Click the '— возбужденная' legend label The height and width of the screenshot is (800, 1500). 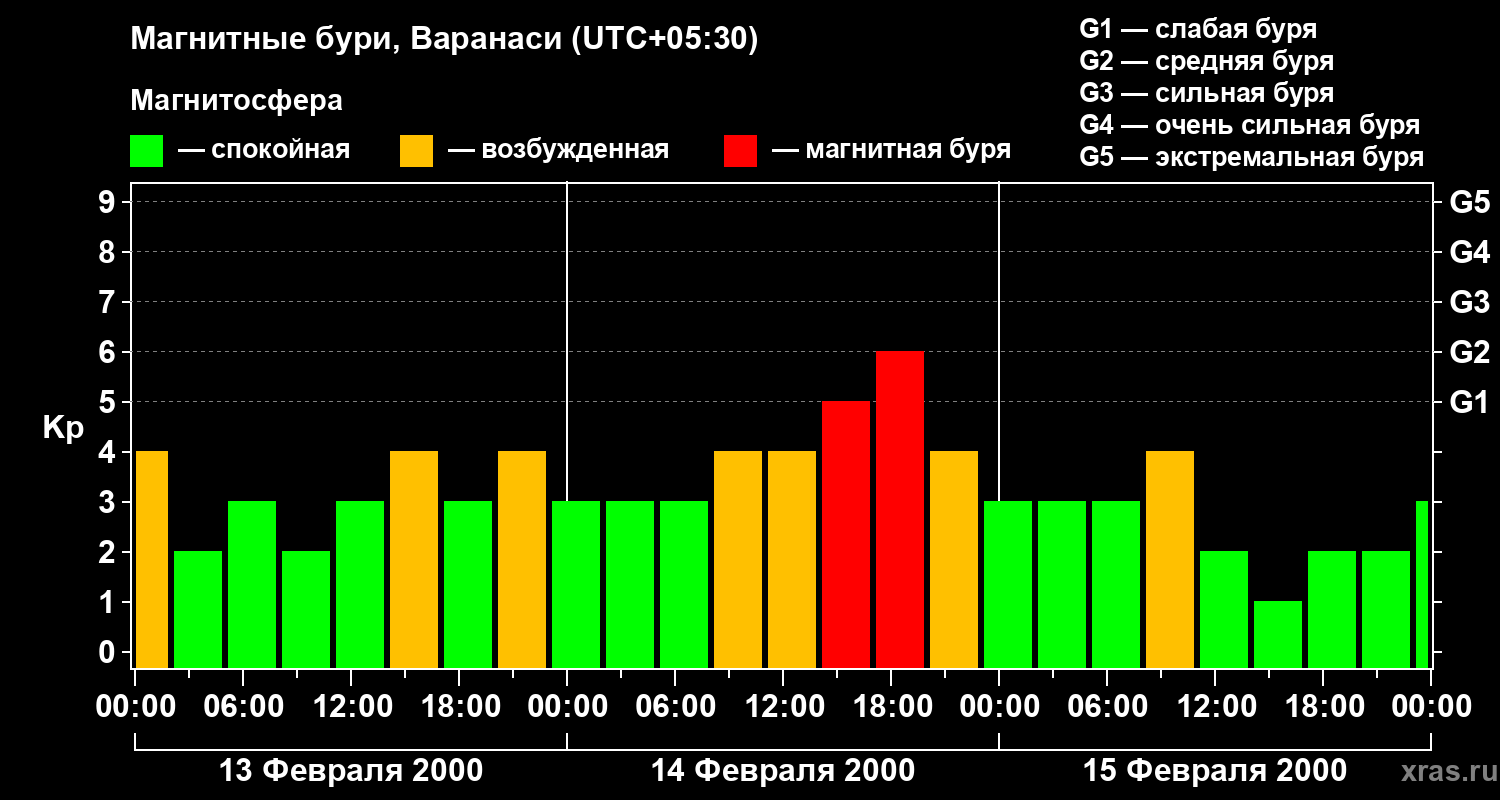[x=558, y=150]
